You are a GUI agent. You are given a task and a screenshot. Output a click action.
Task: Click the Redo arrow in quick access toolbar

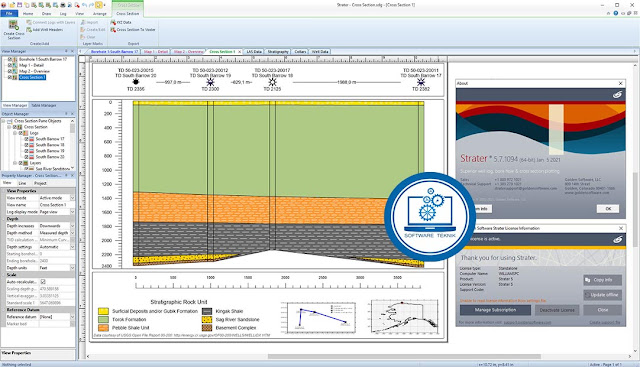(x=91, y=5)
